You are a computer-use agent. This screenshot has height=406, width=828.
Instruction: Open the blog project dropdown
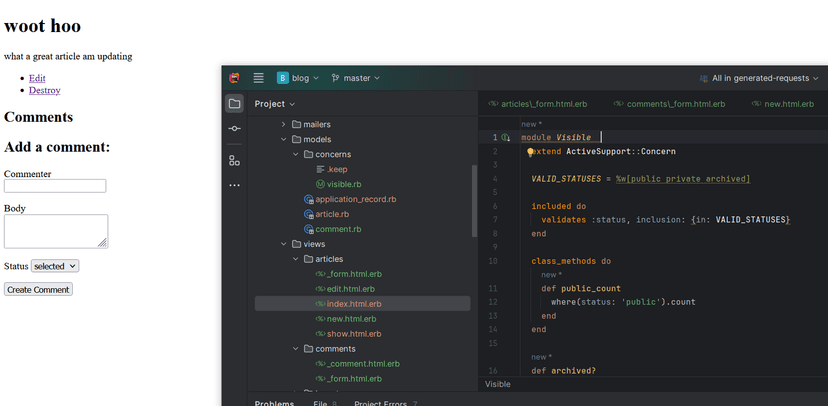(x=299, y=78)
